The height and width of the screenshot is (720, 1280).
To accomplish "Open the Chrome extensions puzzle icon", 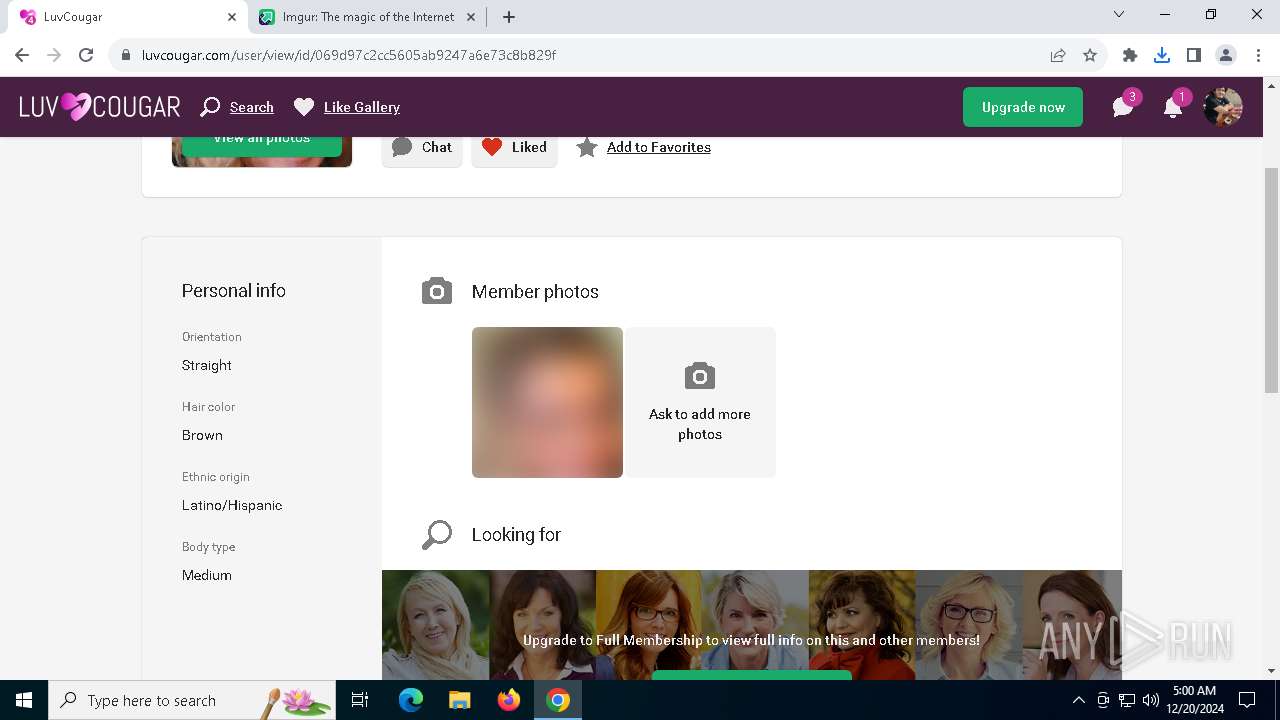I will tap(1130, 55).
